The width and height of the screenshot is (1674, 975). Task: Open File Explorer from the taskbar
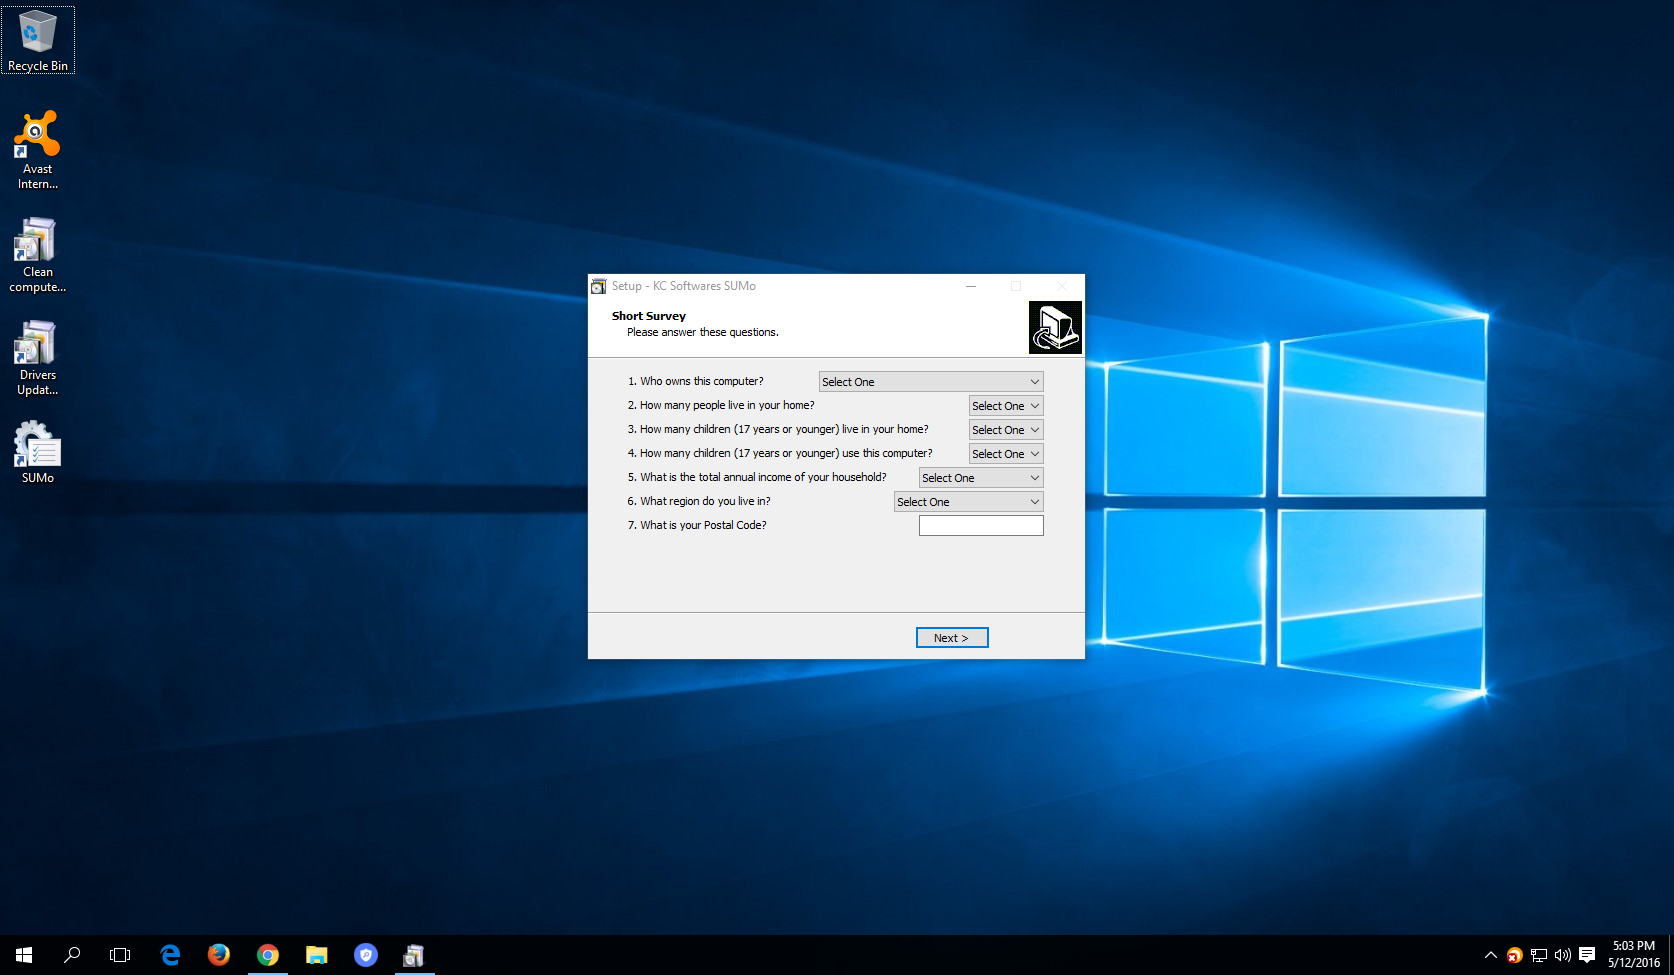click(316, 955)
